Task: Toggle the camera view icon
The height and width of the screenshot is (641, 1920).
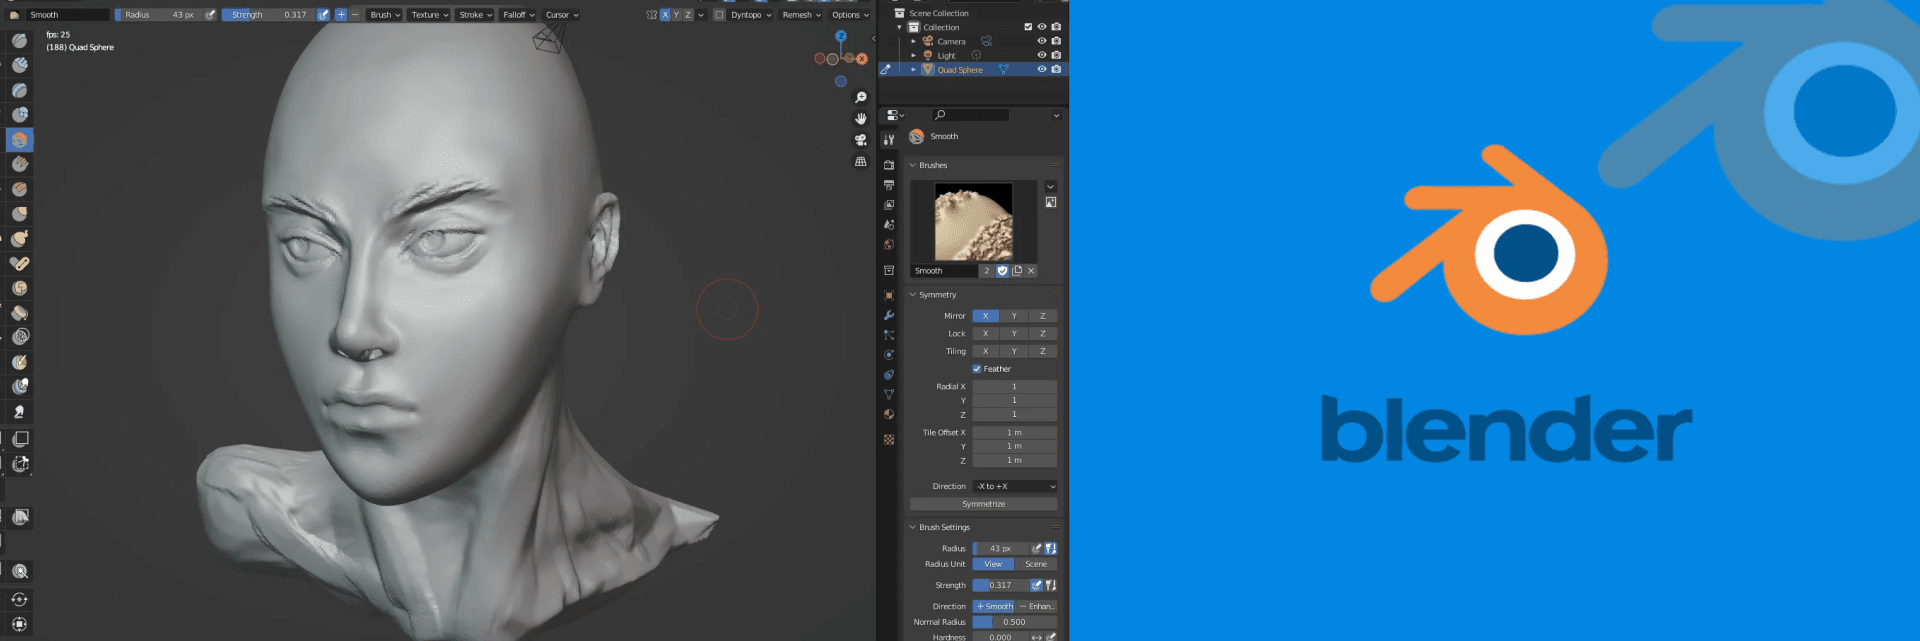Action: pos(860,140)
